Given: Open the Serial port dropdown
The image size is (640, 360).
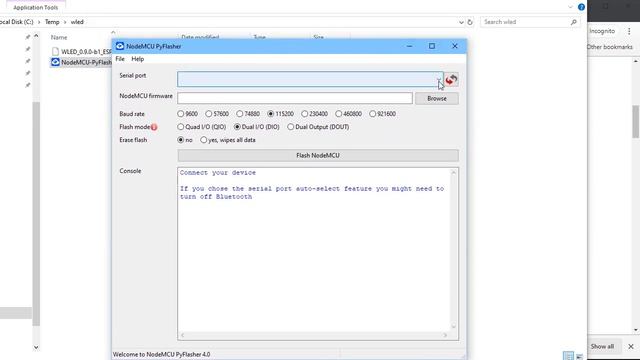Looking at the screenshot, I should (439, 79).
